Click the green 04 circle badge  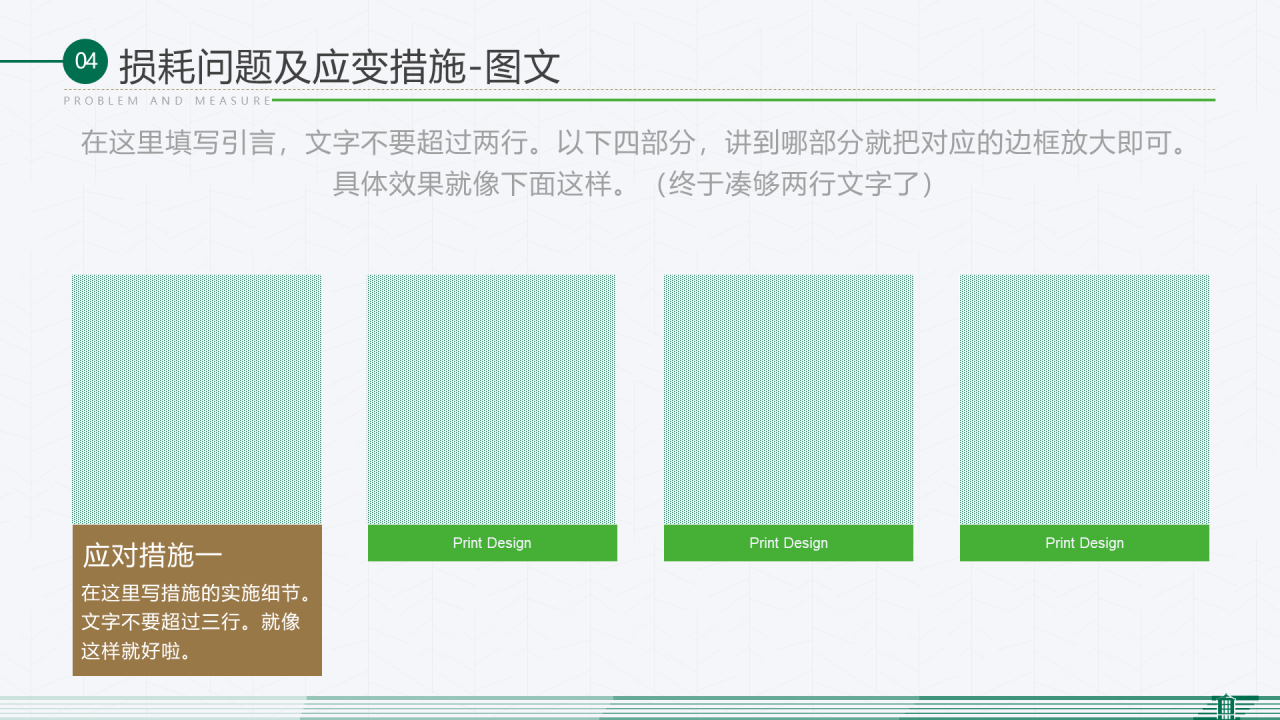click(x=86, y=61)
